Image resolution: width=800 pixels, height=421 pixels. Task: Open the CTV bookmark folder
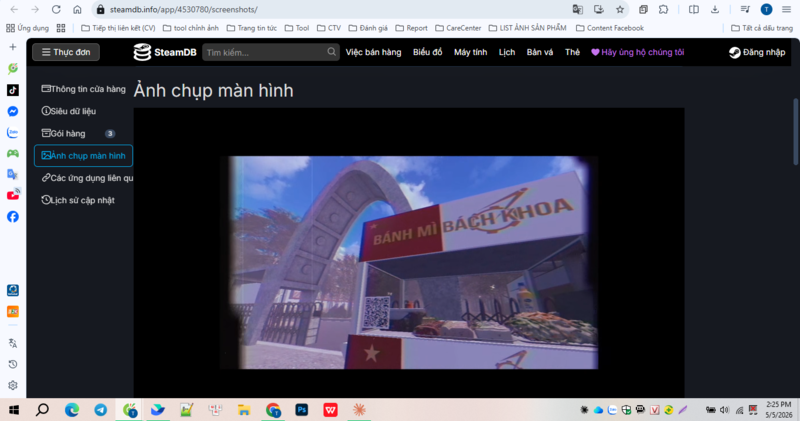(329, 28)
